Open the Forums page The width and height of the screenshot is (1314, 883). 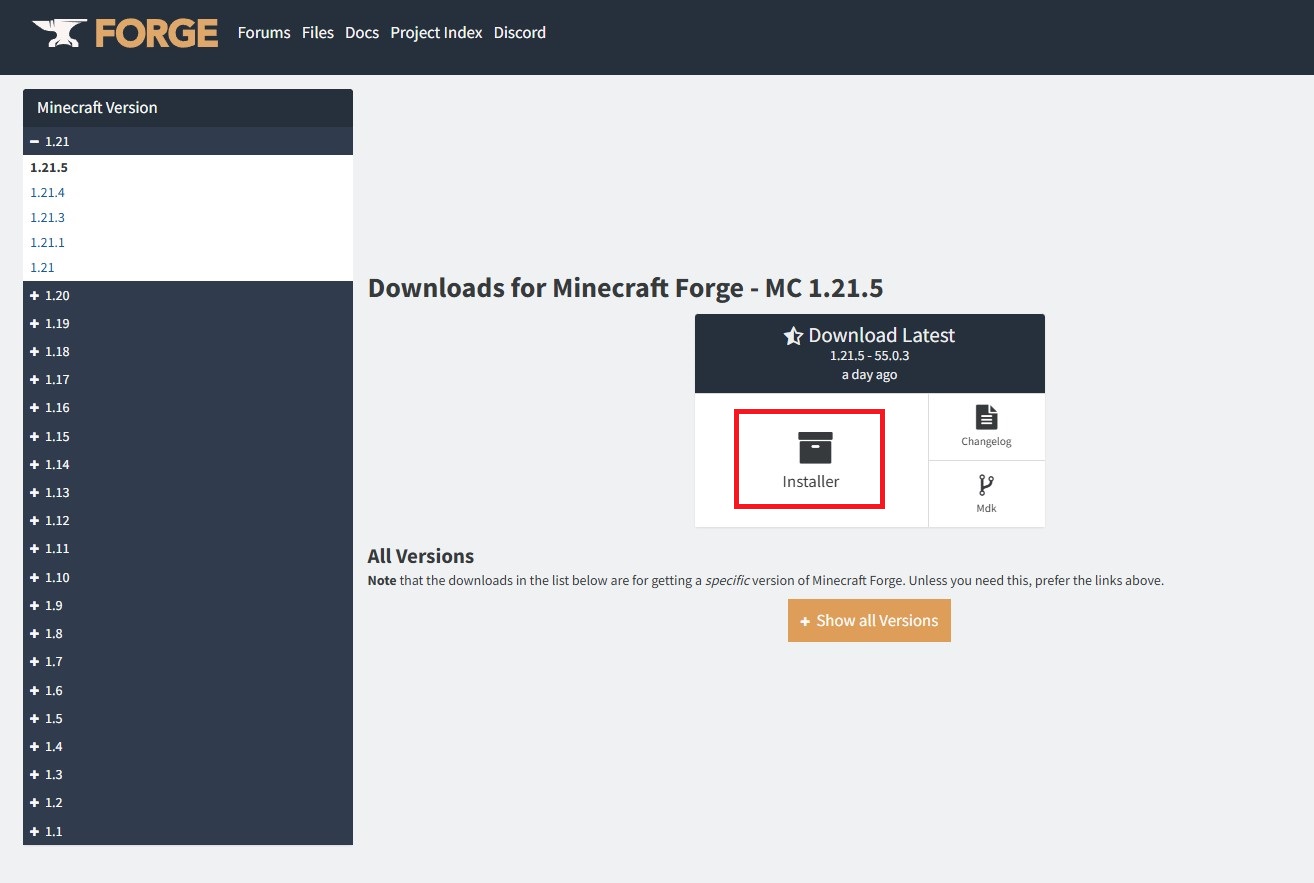click(x=264, y=33)
